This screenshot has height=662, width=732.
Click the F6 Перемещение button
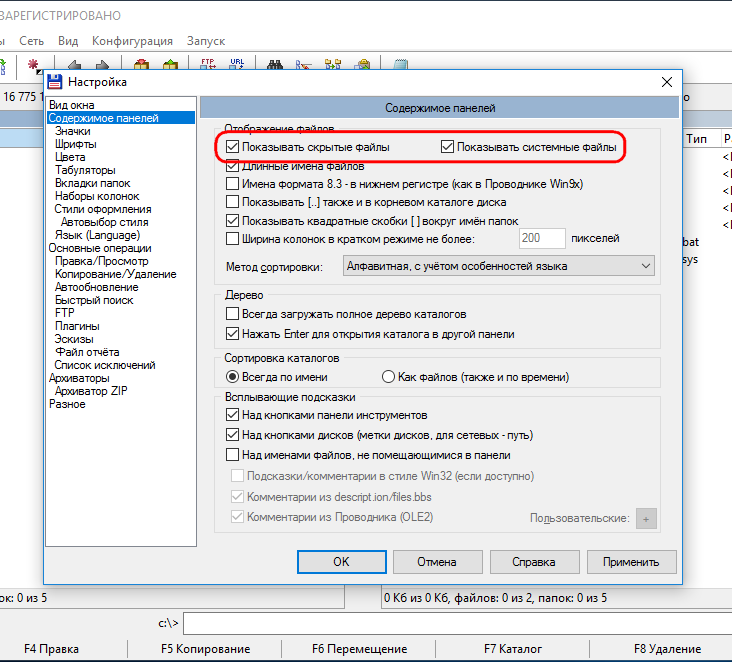tap(359, 649)
